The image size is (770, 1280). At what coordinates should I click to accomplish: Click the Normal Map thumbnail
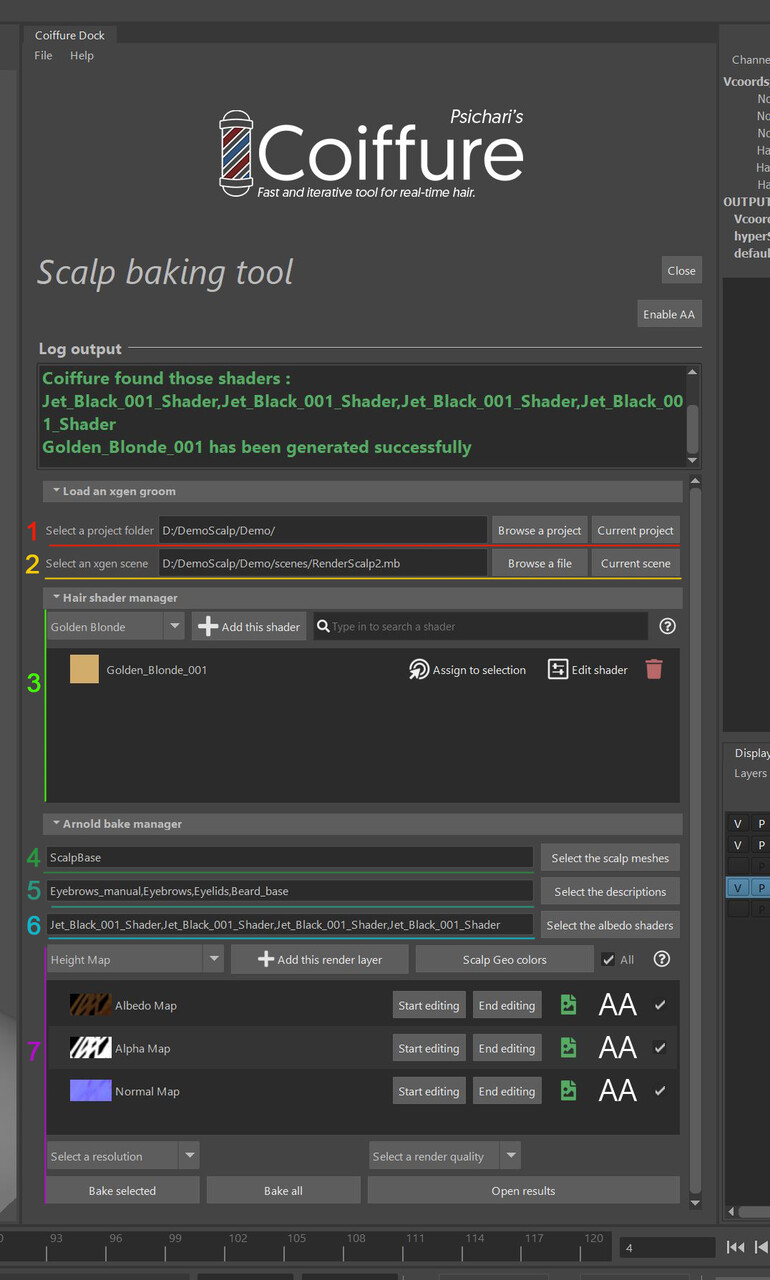coord(90,1091)
